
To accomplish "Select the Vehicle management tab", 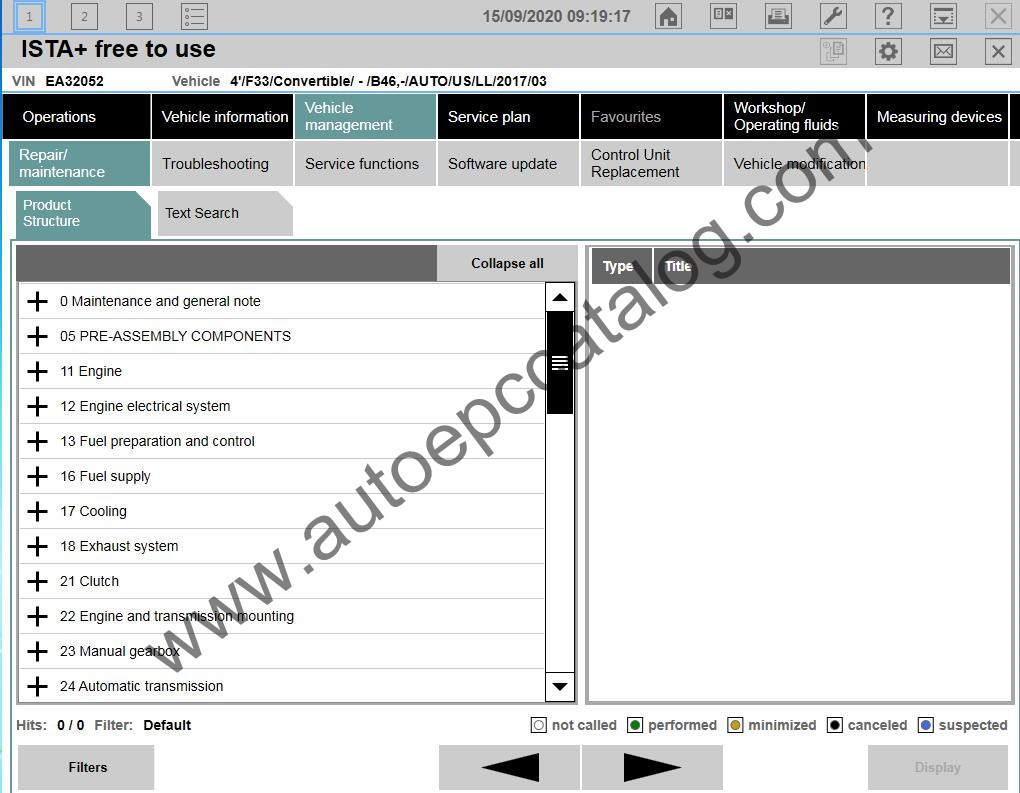I will click(x=365, y=116).
